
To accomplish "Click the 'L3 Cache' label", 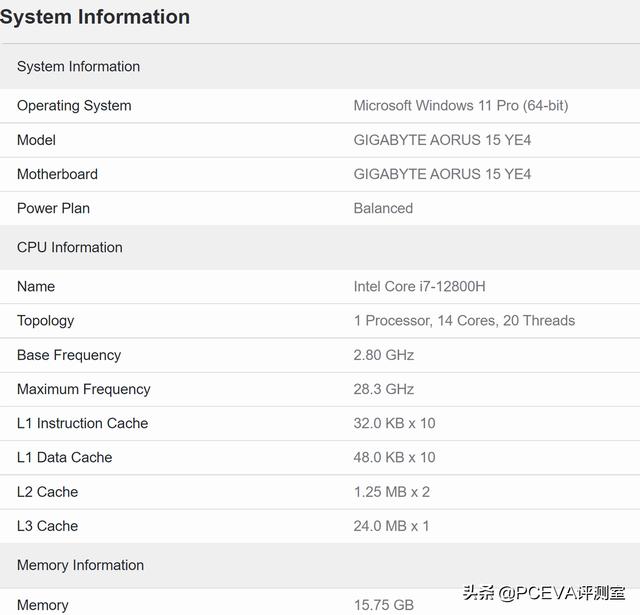I will click(47, 526).
